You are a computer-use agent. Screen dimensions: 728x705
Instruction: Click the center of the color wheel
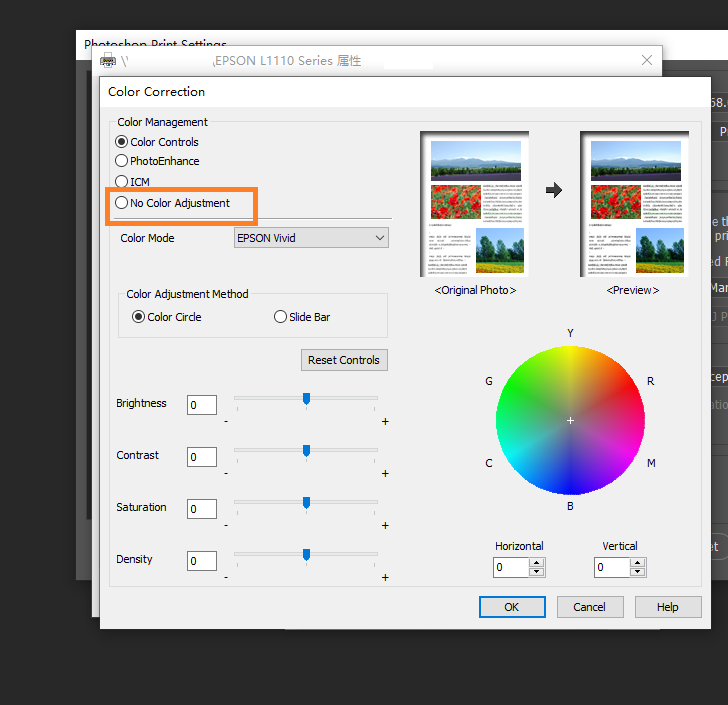(570, 420)
